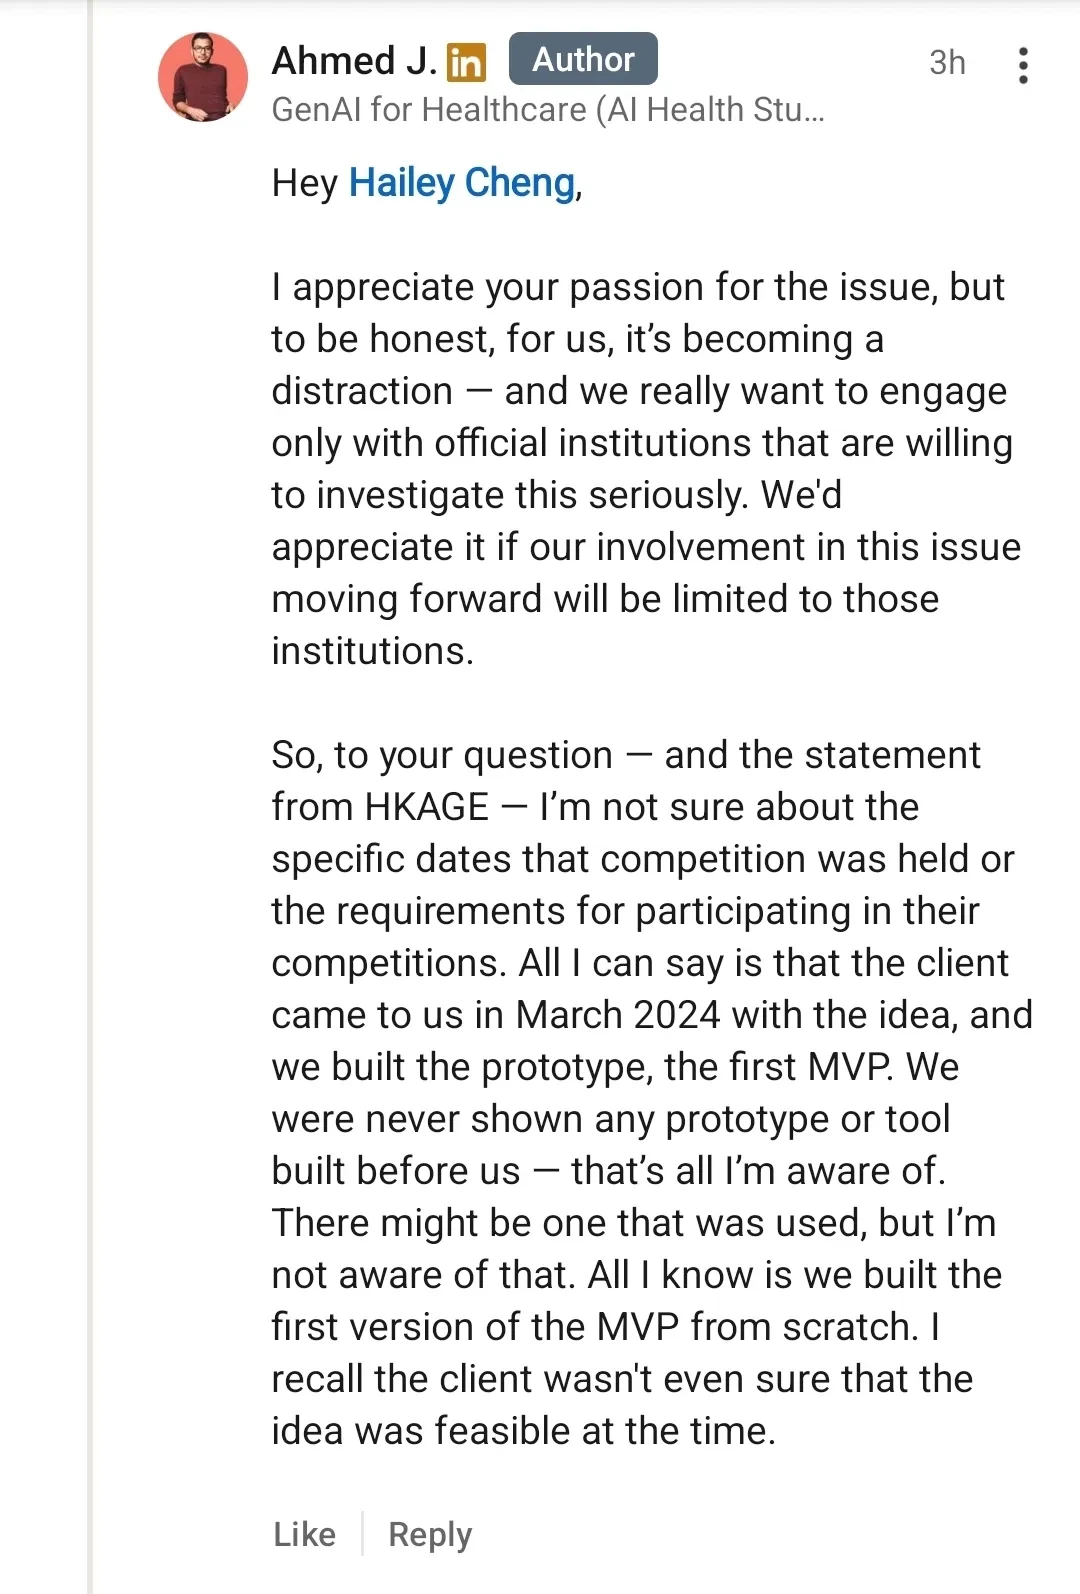1080x1594 pixels.
Task: Click the closing line "idea was feasible at the time."
Action: coord(523,1431)
